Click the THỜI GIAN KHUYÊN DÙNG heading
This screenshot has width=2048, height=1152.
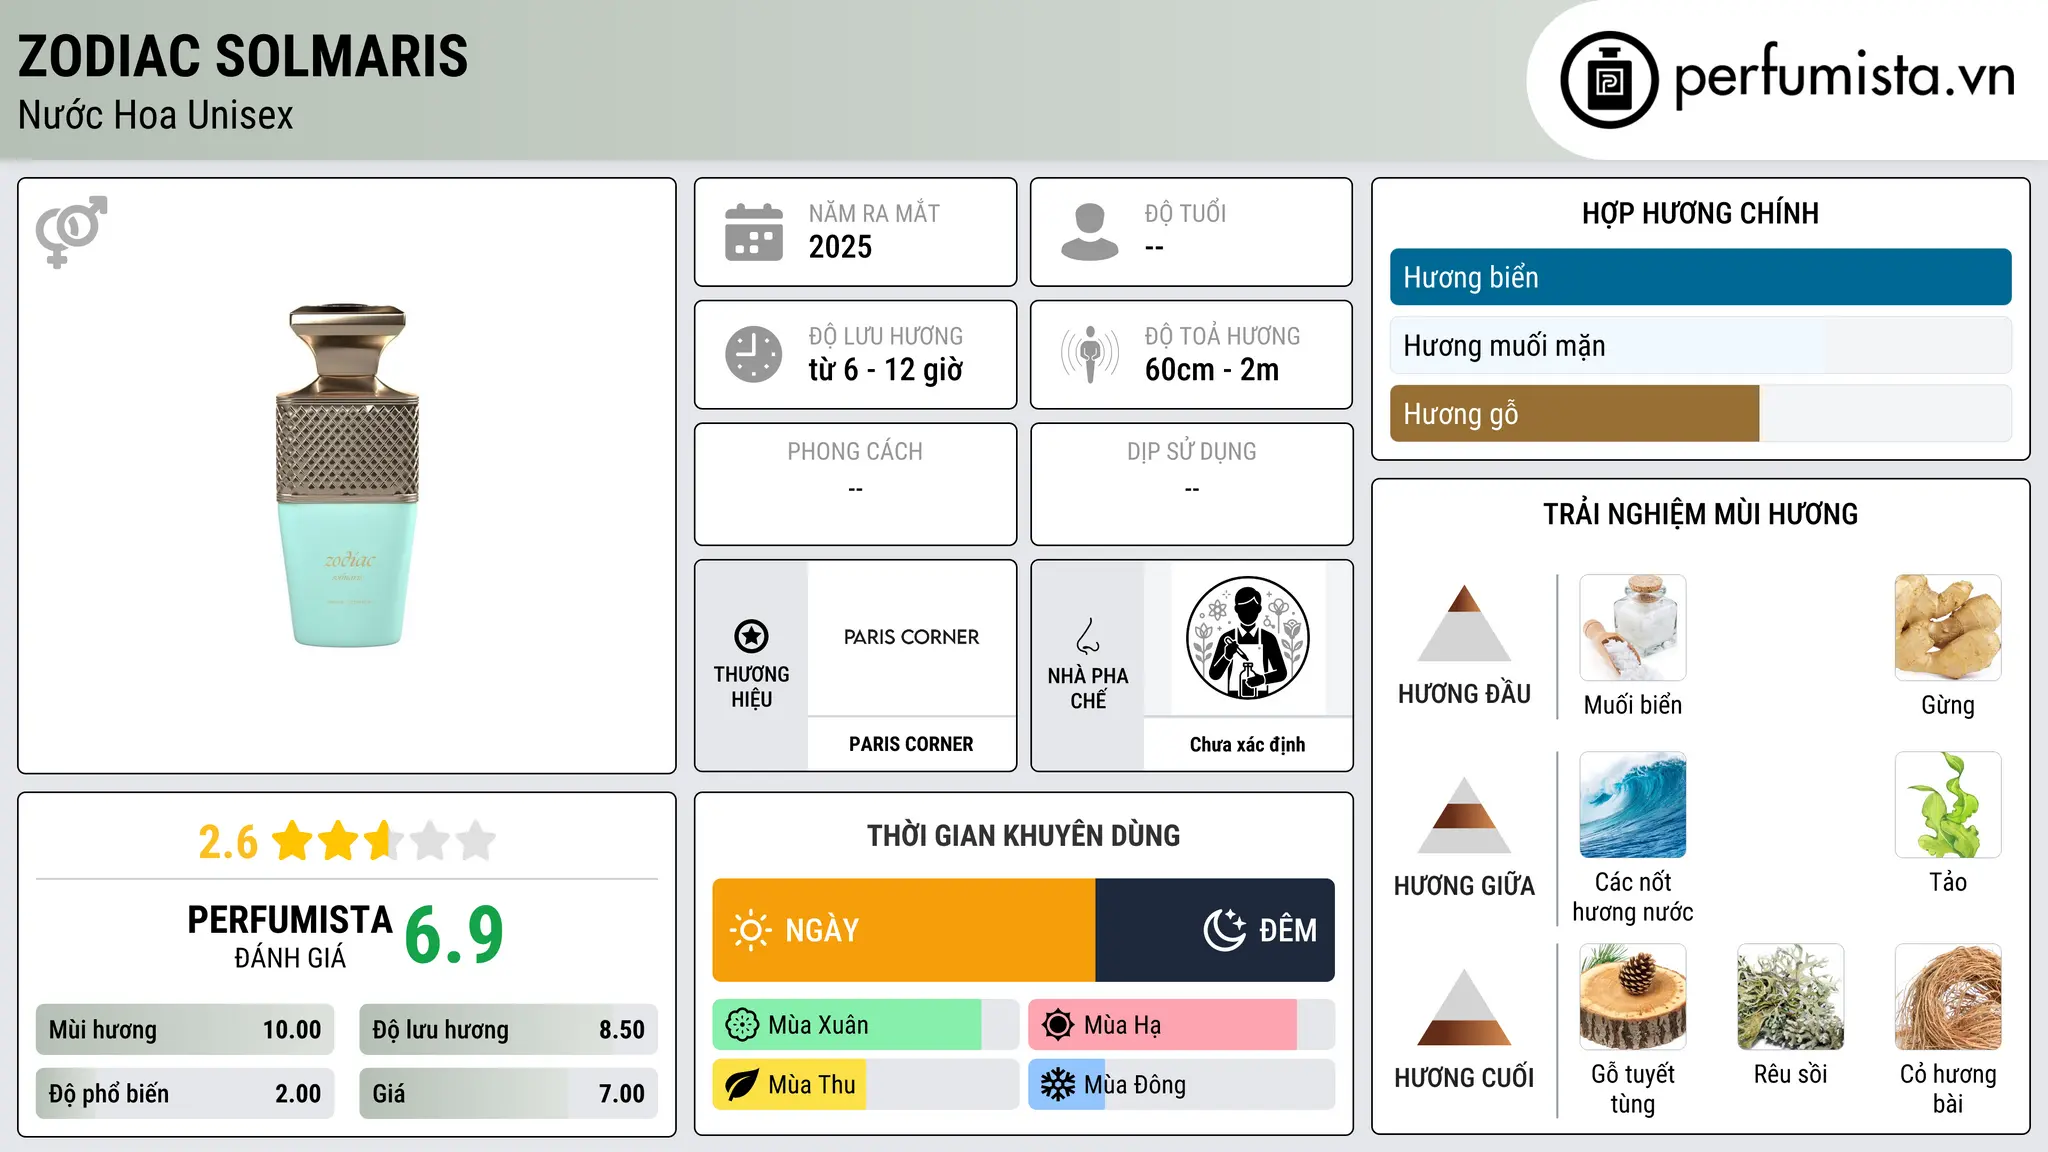[x=1023, y=835]
